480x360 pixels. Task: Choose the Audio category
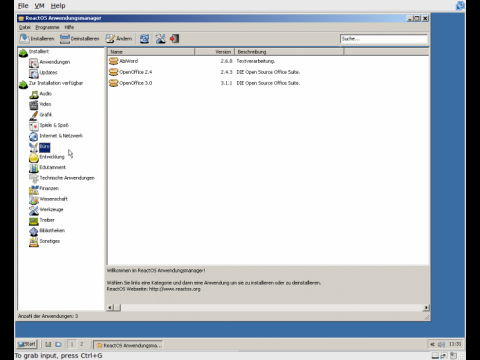45,94
